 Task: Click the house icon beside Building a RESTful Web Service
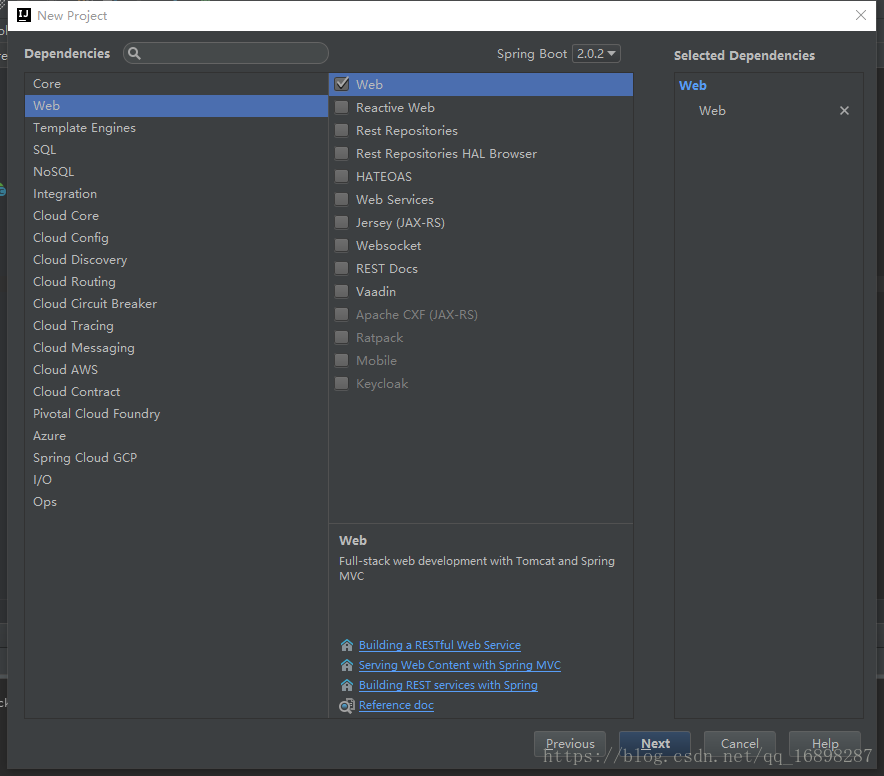point(347,645)
